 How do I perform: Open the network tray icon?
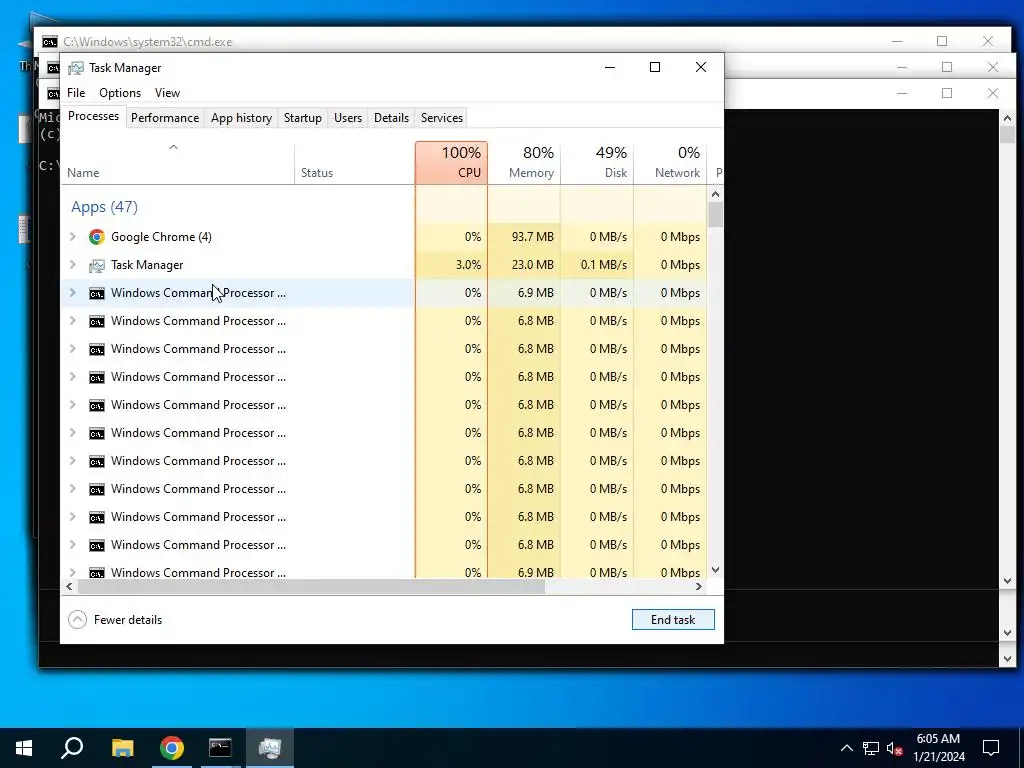tap(871, 748)
